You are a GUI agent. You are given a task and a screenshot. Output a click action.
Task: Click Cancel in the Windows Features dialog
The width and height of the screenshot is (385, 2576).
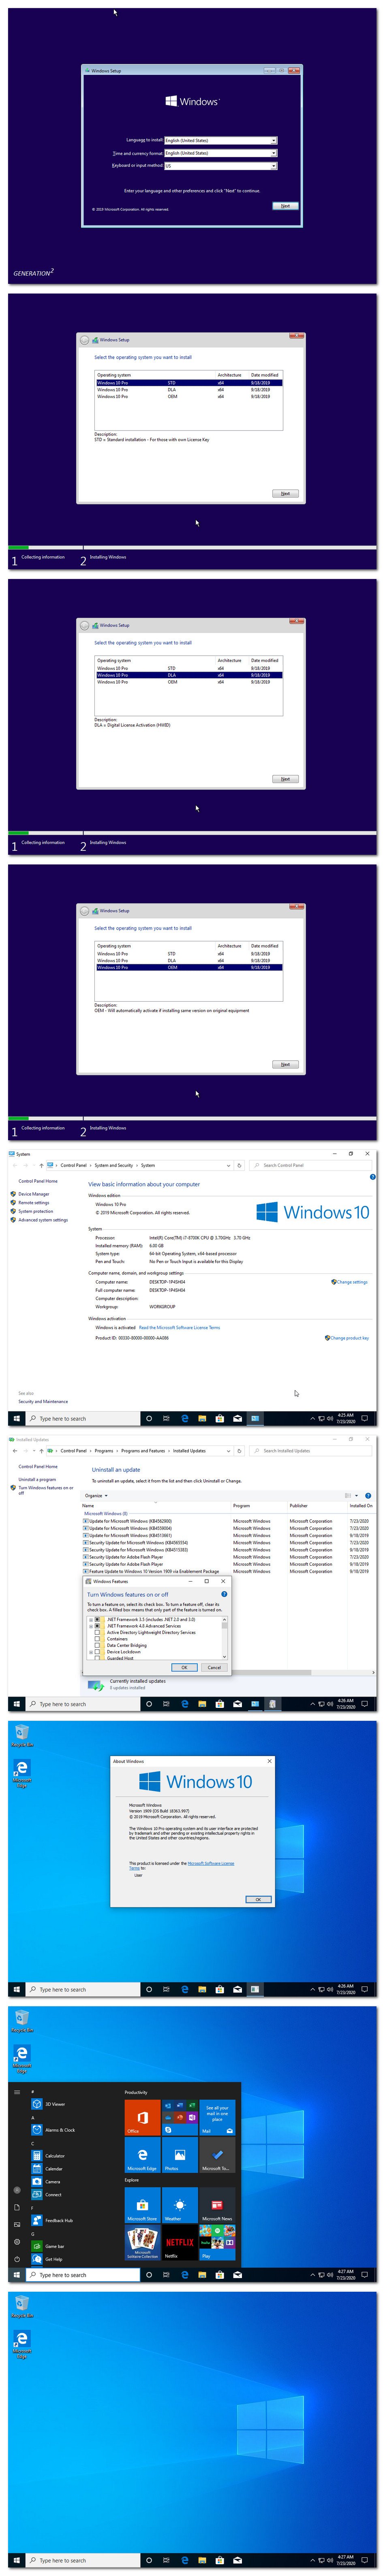[x=214, y=1667]
